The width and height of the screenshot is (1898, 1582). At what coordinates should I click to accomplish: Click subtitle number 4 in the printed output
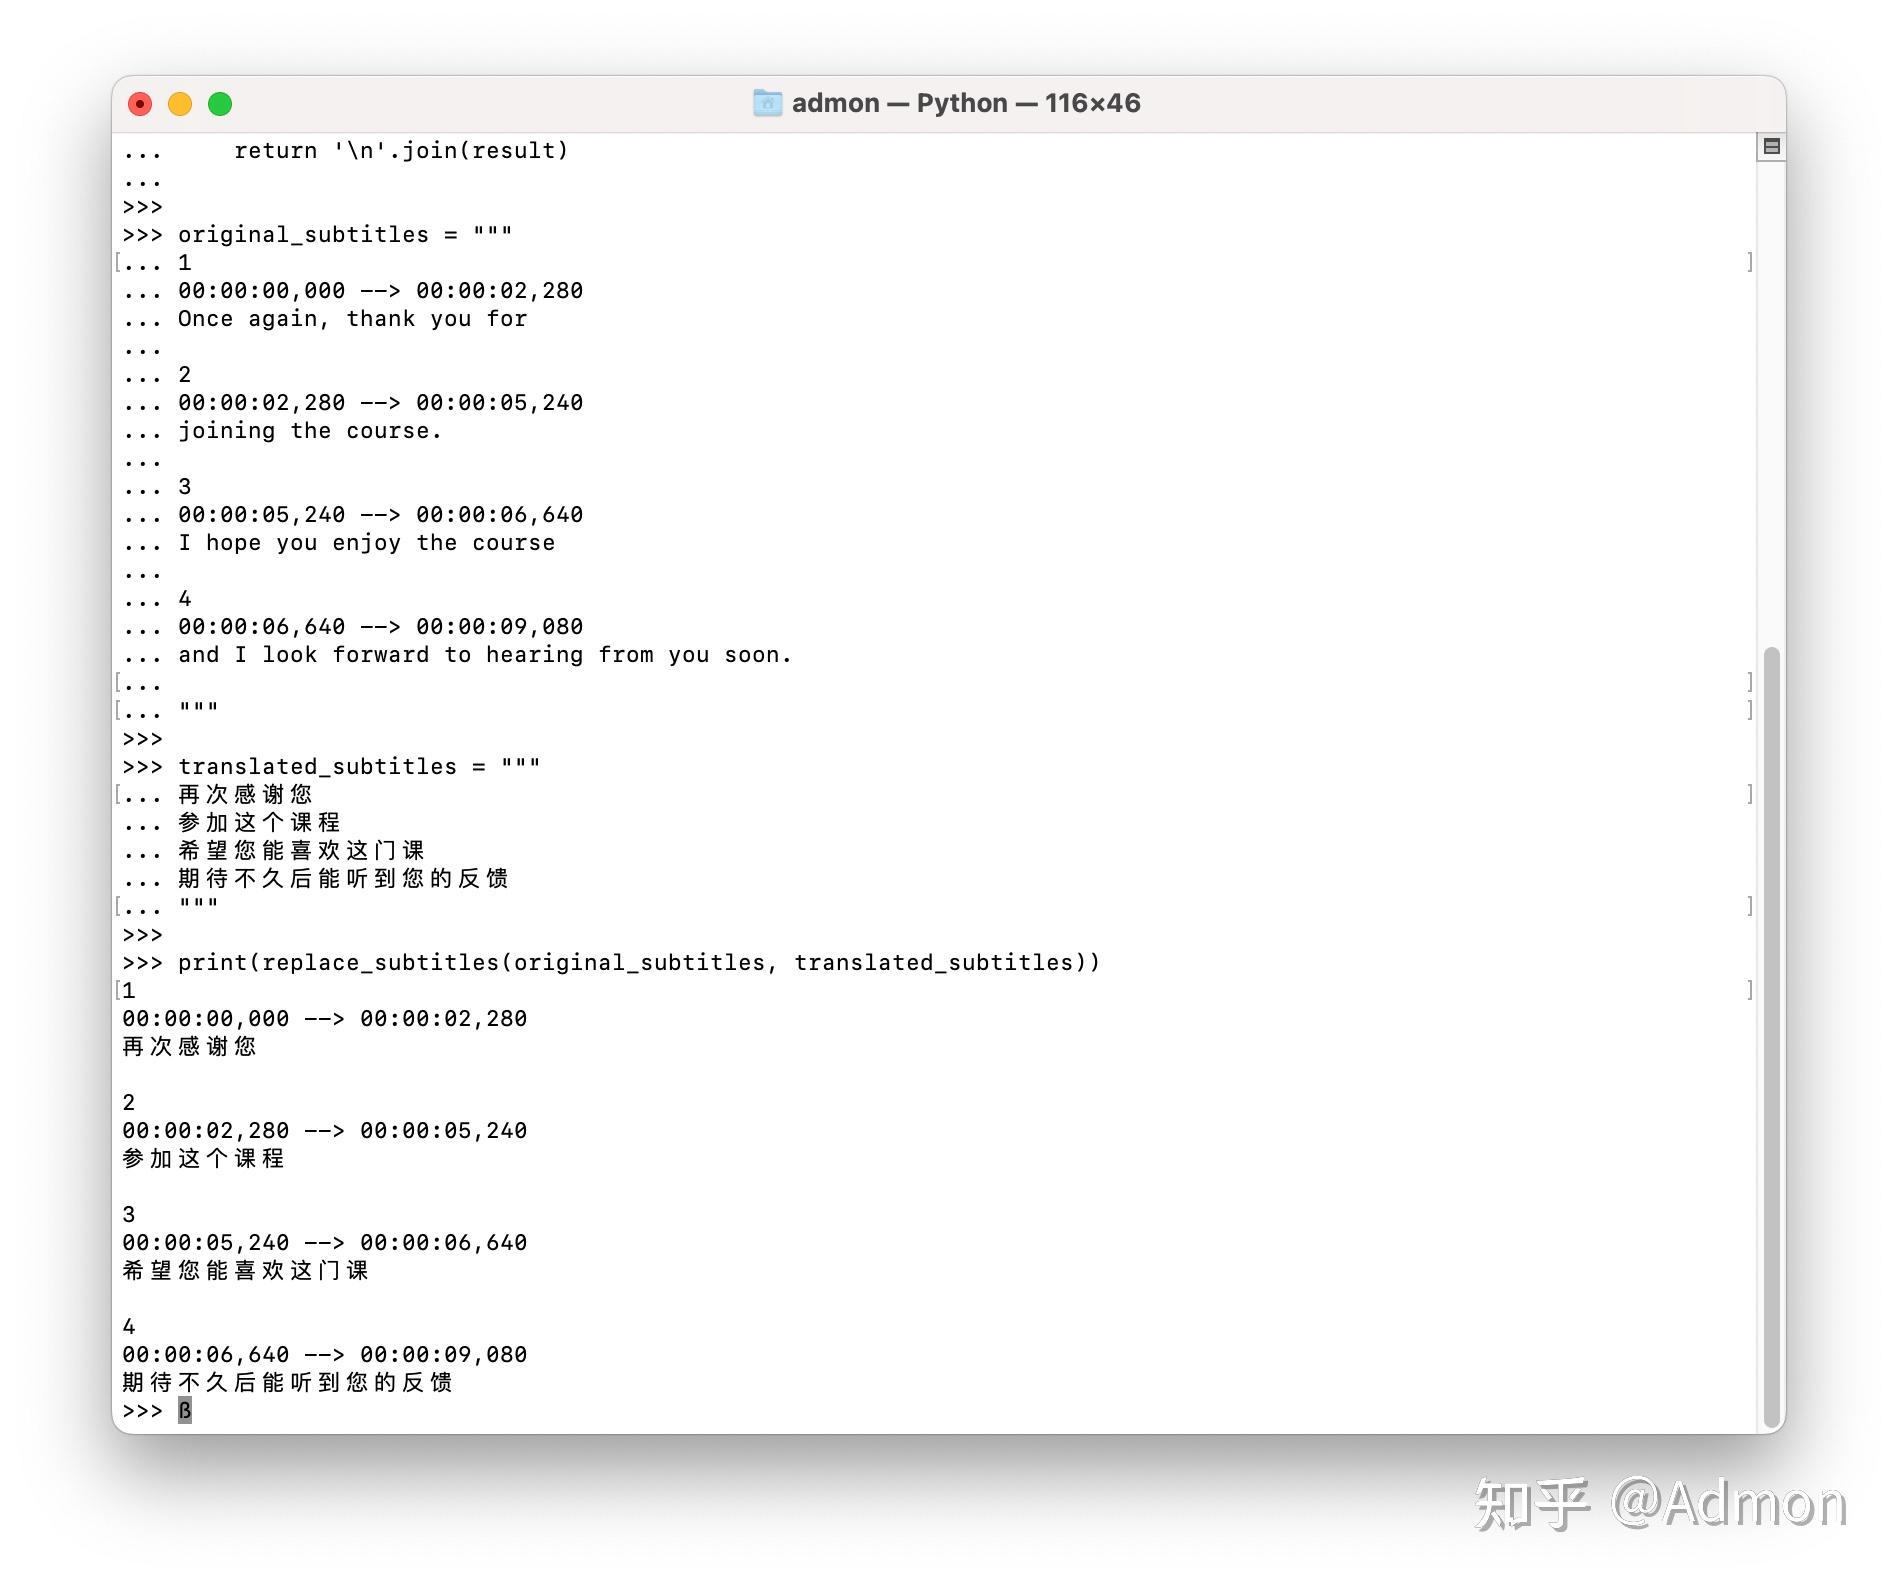coord(128,1326)
